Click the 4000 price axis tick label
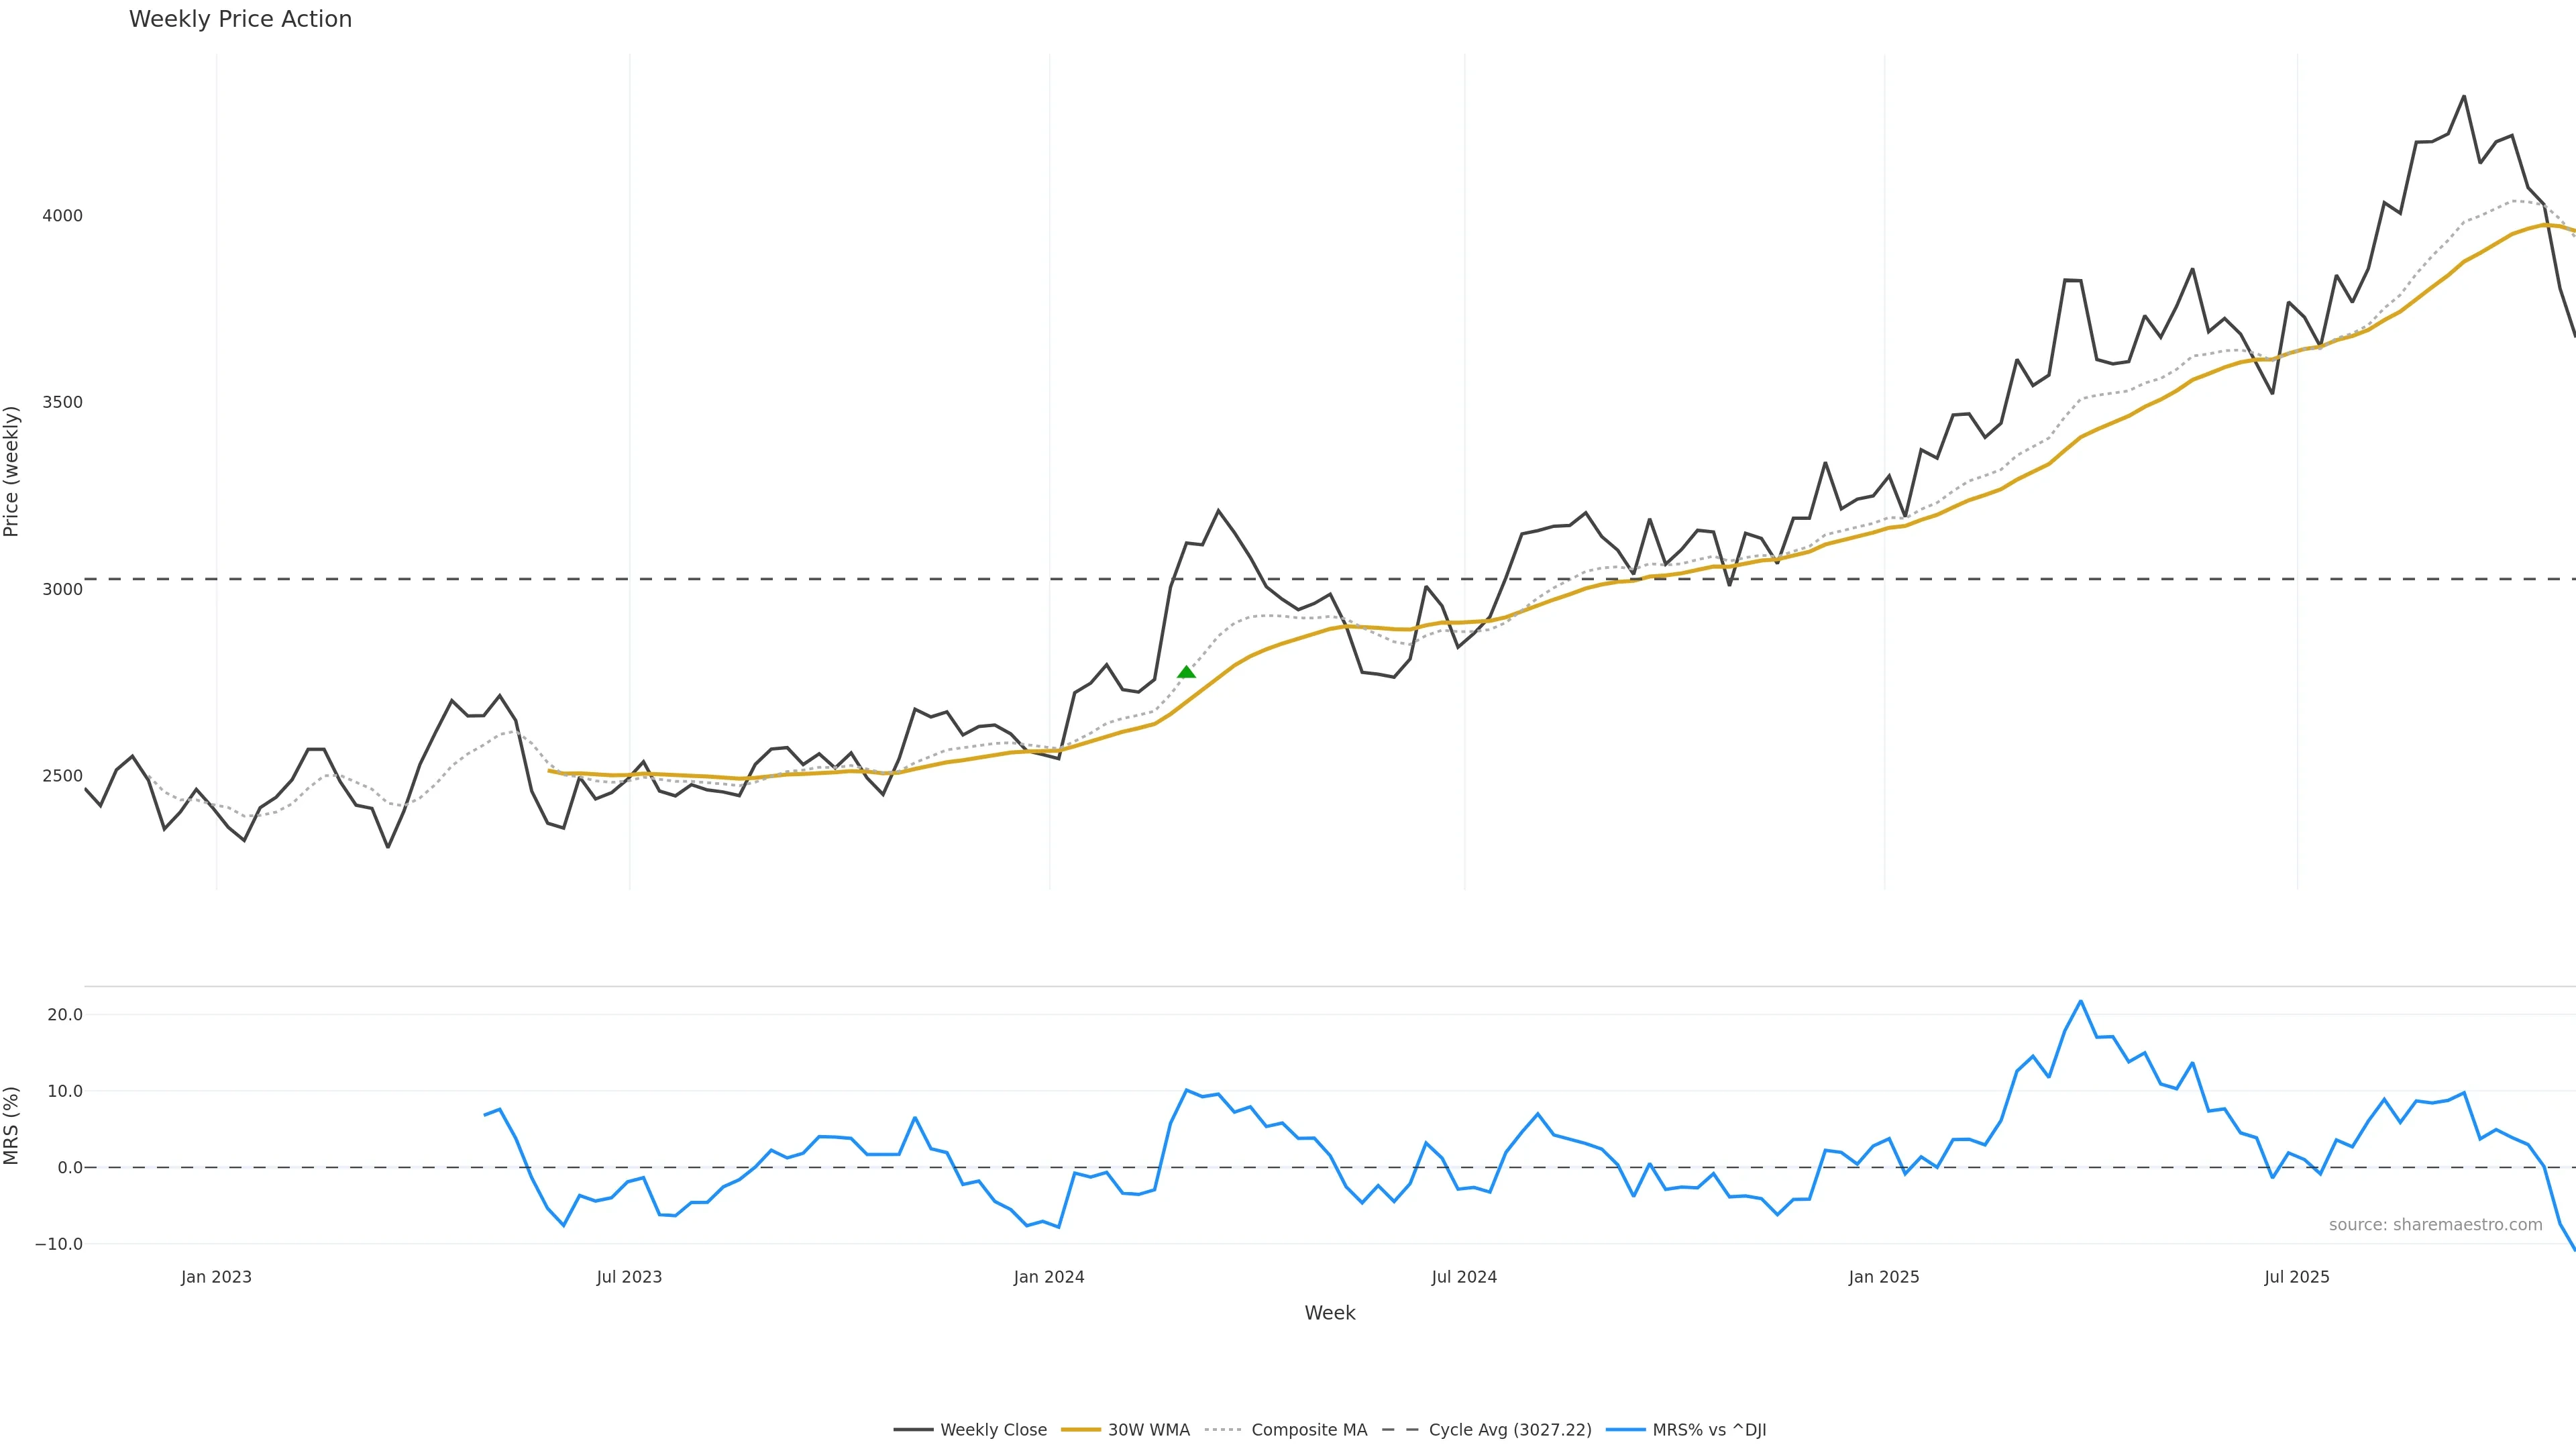 (62, 216)
